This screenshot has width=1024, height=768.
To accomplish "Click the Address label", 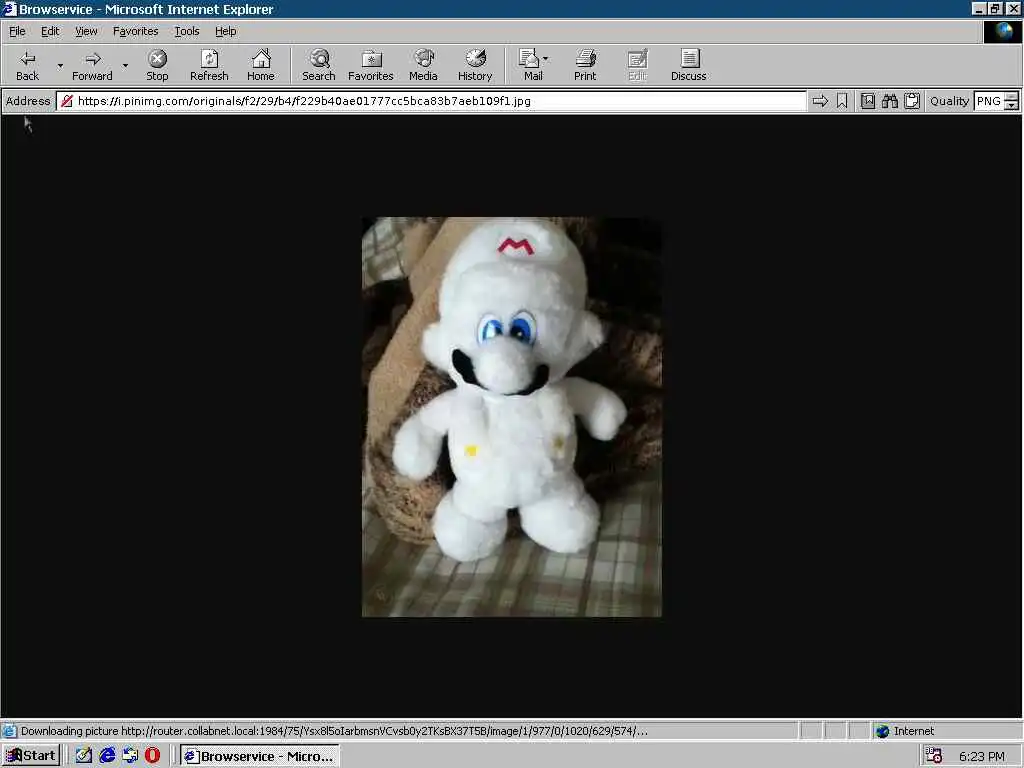I will coord(28,101).
